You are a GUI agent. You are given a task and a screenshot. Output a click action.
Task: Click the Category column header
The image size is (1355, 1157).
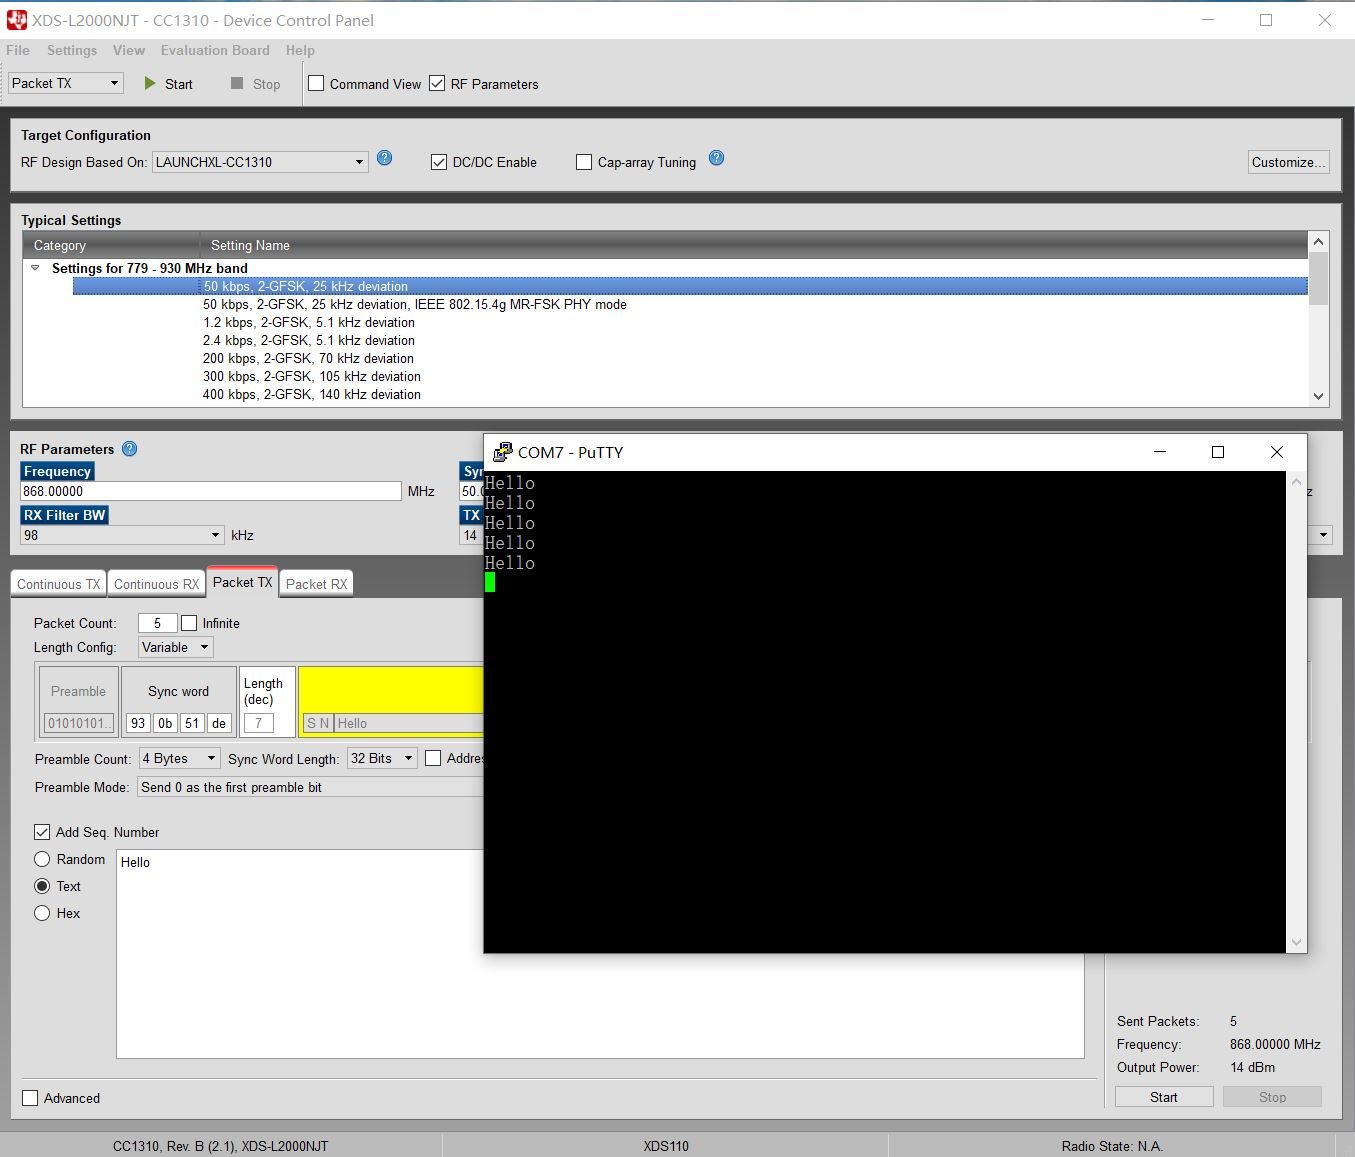[111, 245]
